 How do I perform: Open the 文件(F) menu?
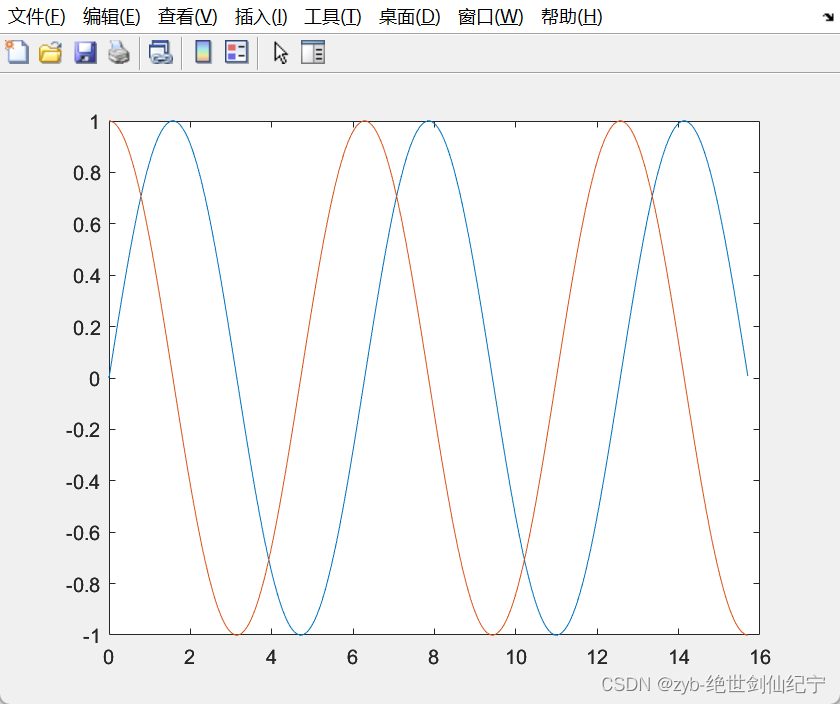pos(36,17)
